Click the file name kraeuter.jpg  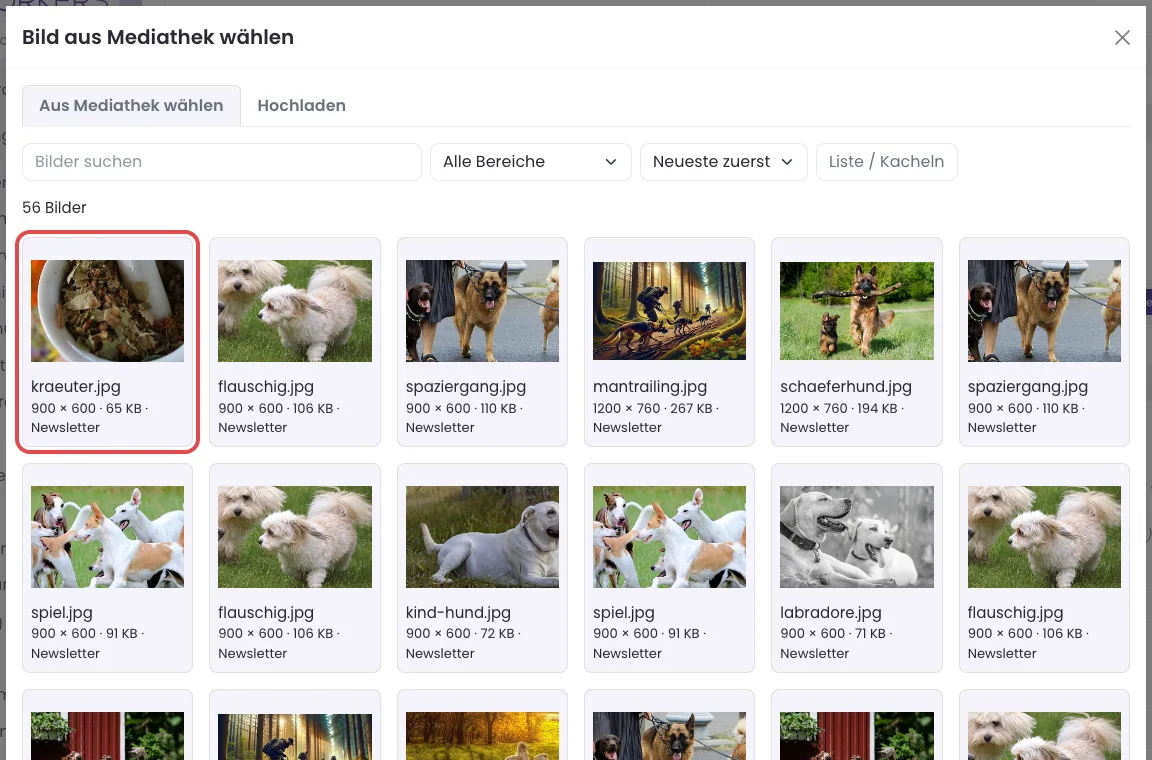pos(76,387)
